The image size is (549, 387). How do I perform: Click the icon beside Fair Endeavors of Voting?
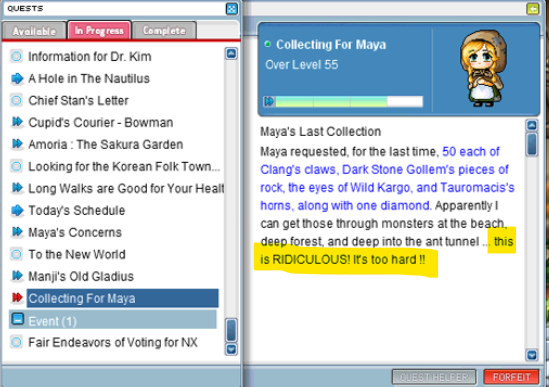coord(16,342)
